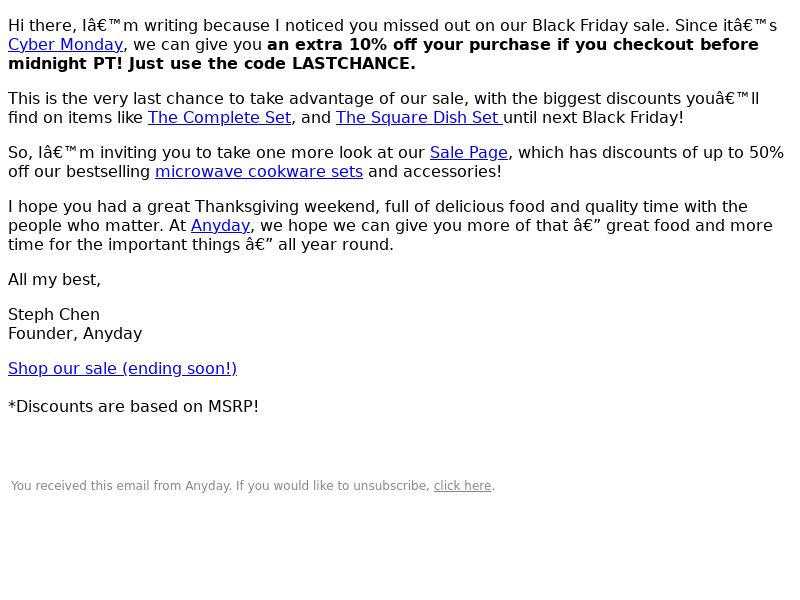The height and width of the screenshot is (600, 800).
Task: Open the Cyber Monday link
Action: (x=66, y=45)
